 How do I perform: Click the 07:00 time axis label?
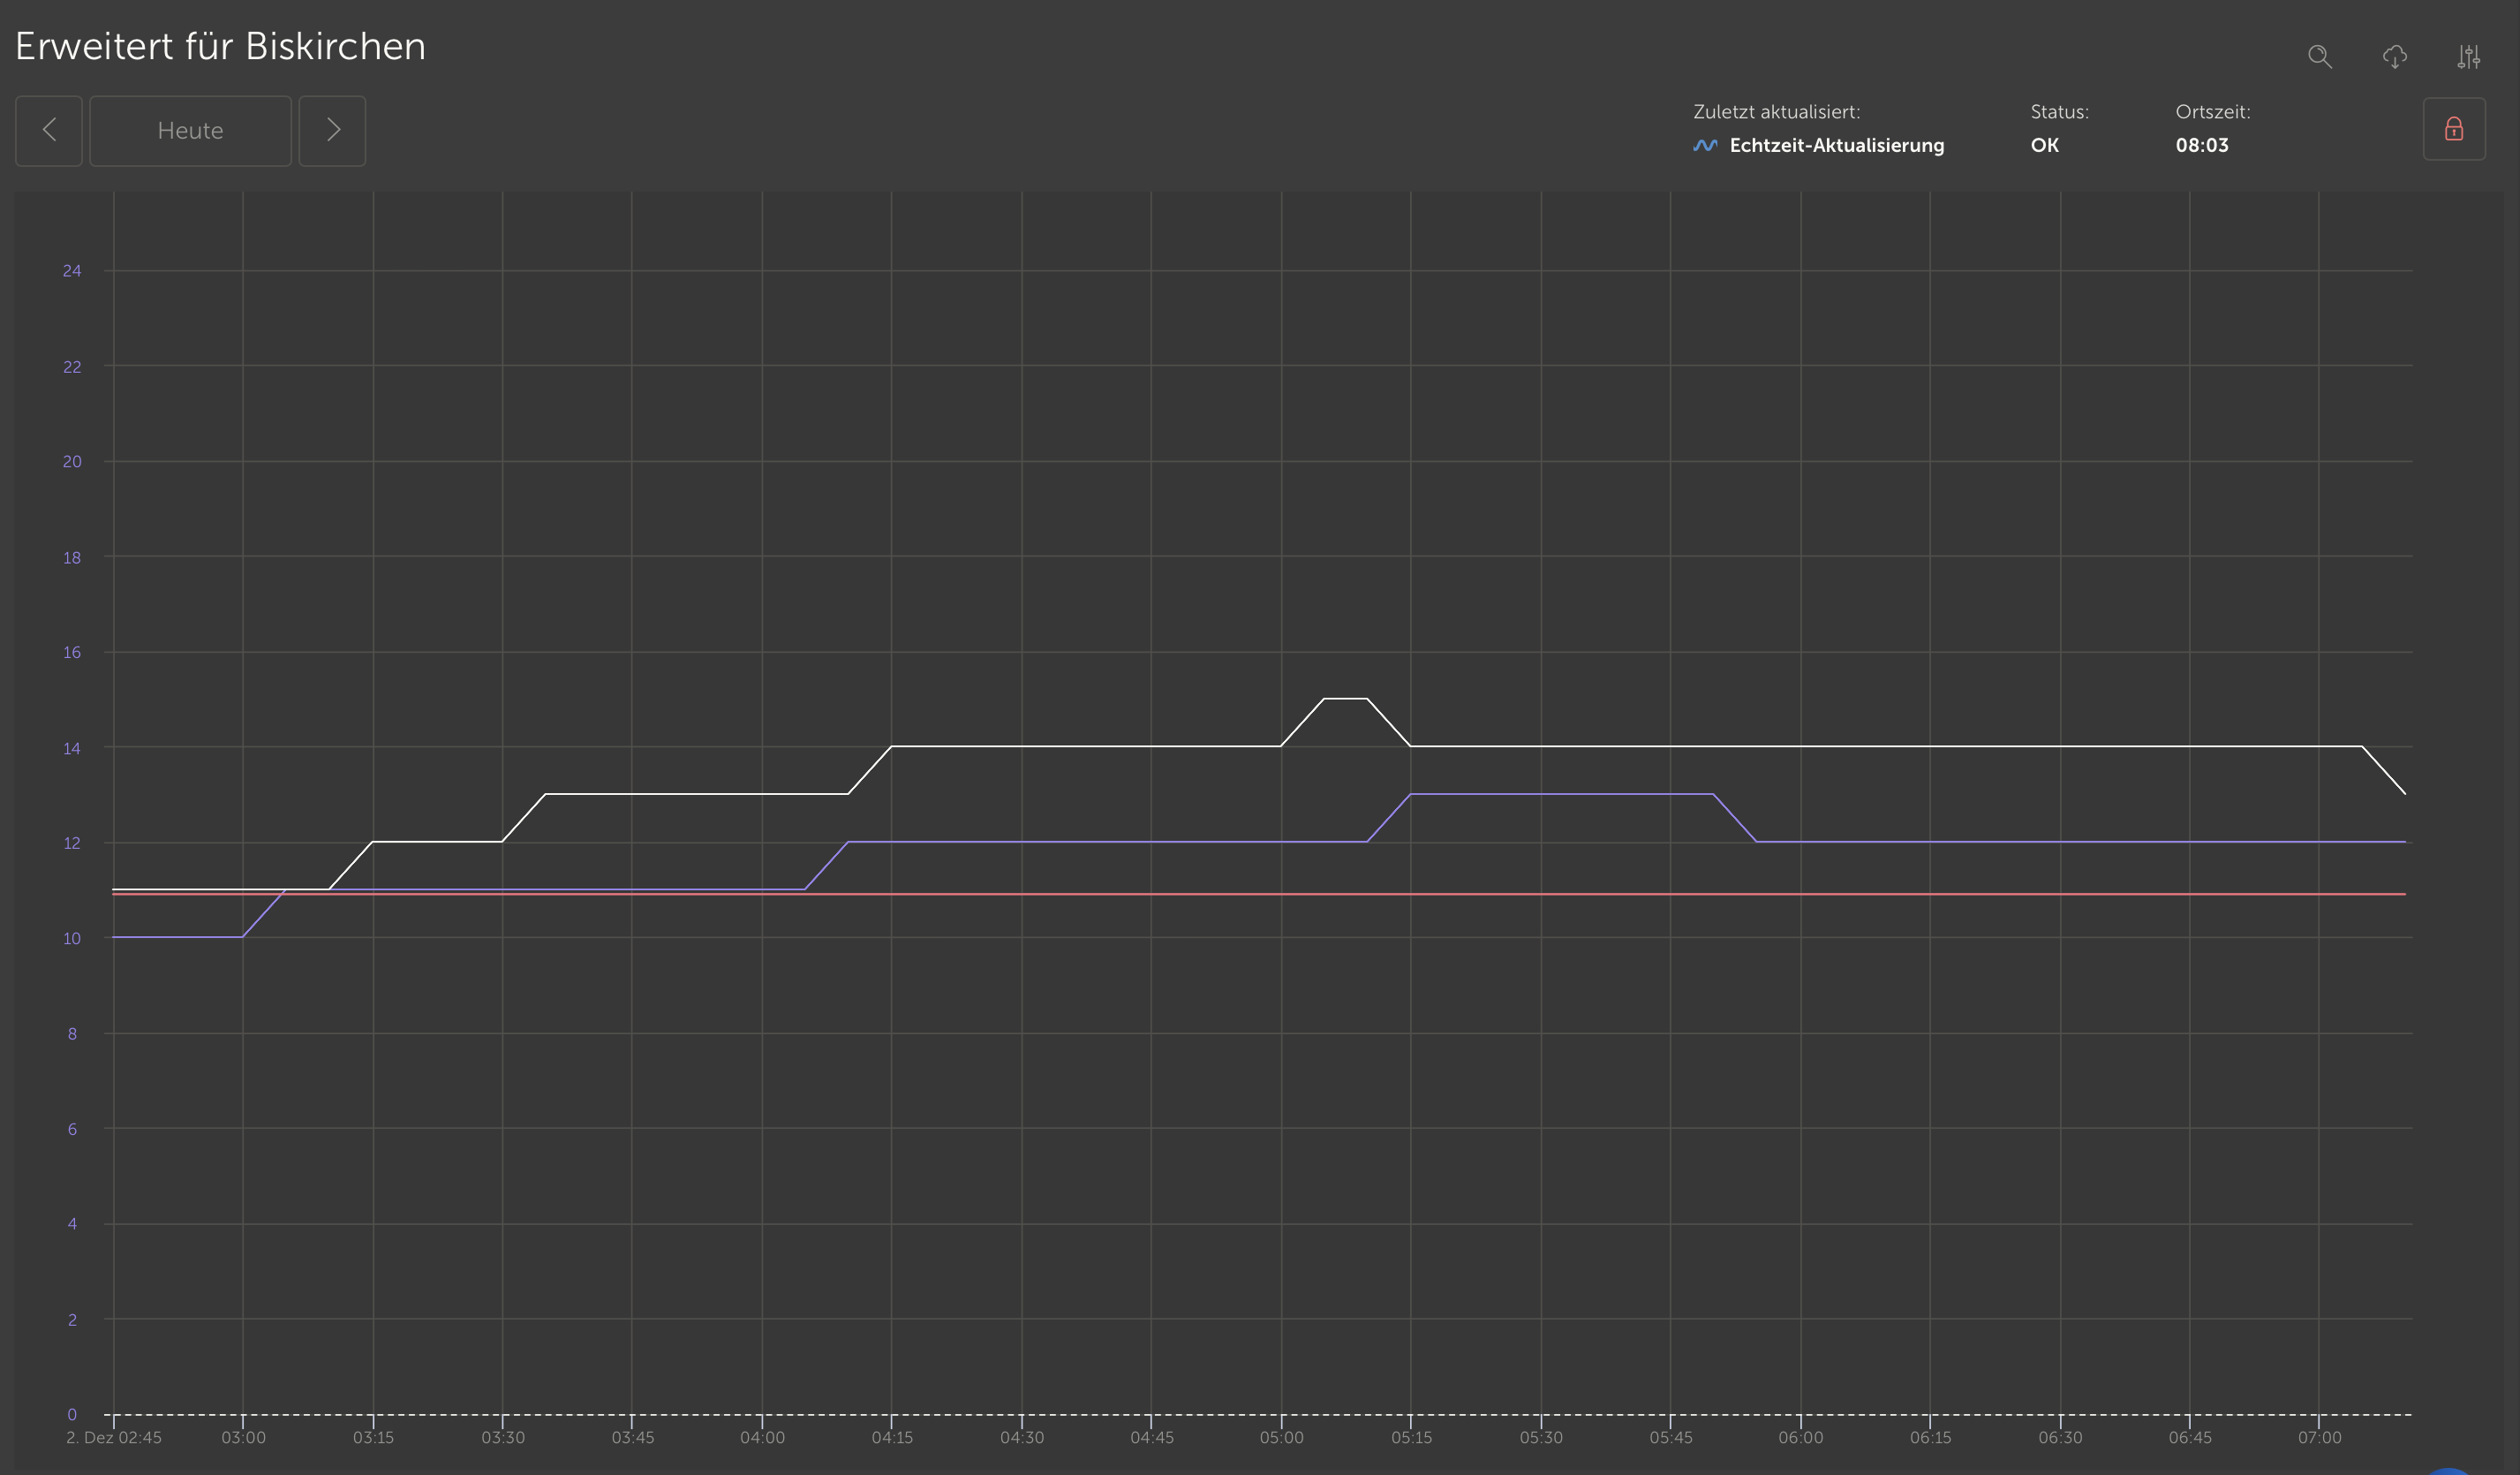pyautogui.click(x=2319, y=1438)
